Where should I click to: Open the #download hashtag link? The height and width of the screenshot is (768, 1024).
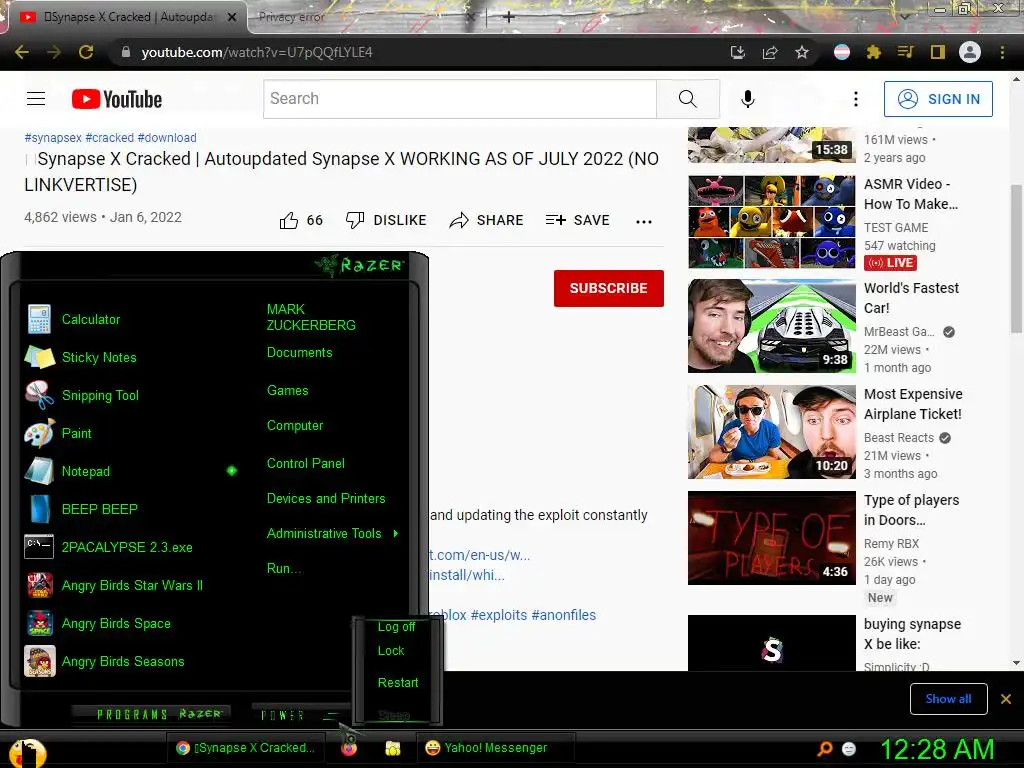pos(167,138)
